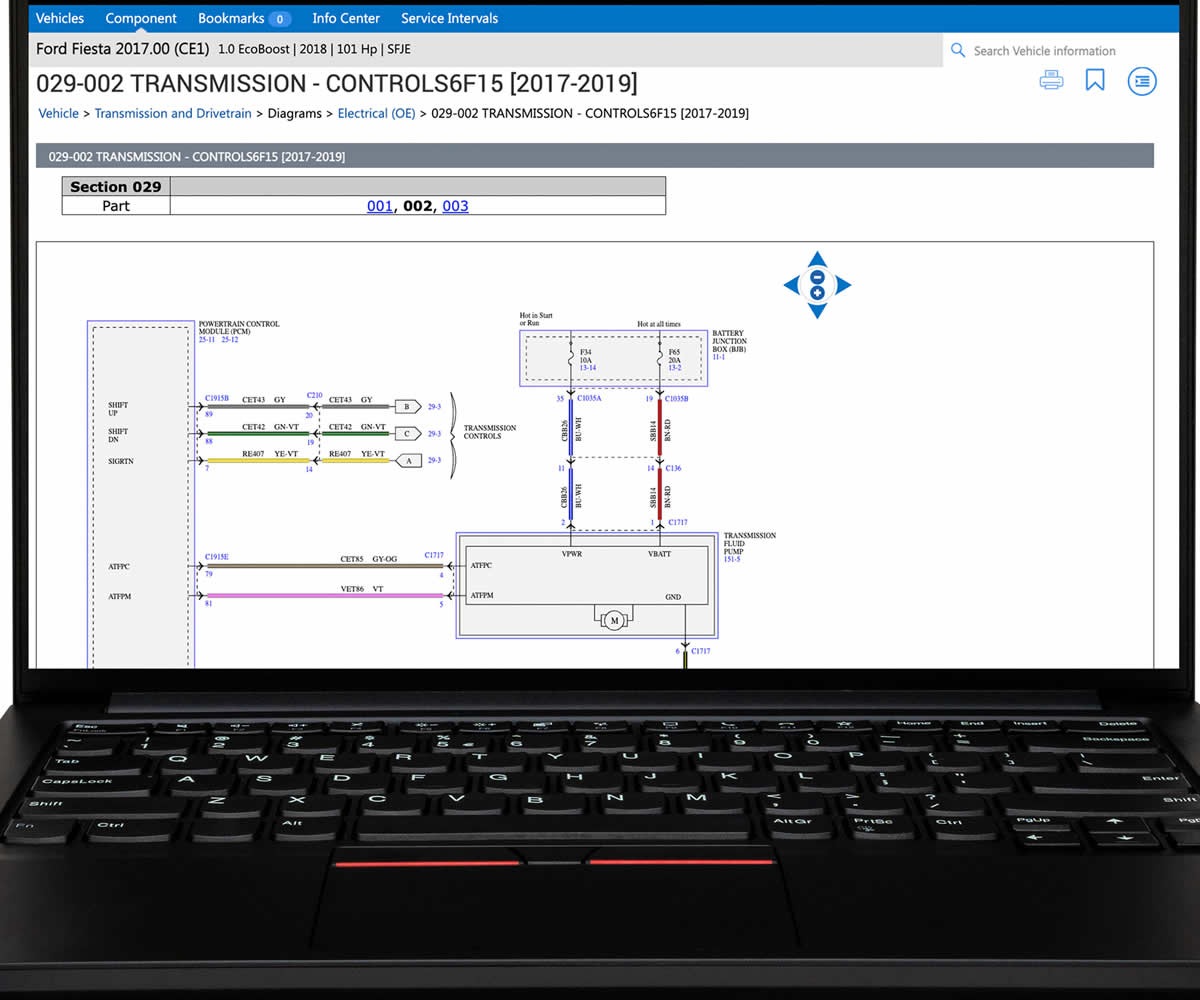This screenshot has width=1200, height=1000.
Task: Print the wiring diagram page
Action: point(1051,80)
